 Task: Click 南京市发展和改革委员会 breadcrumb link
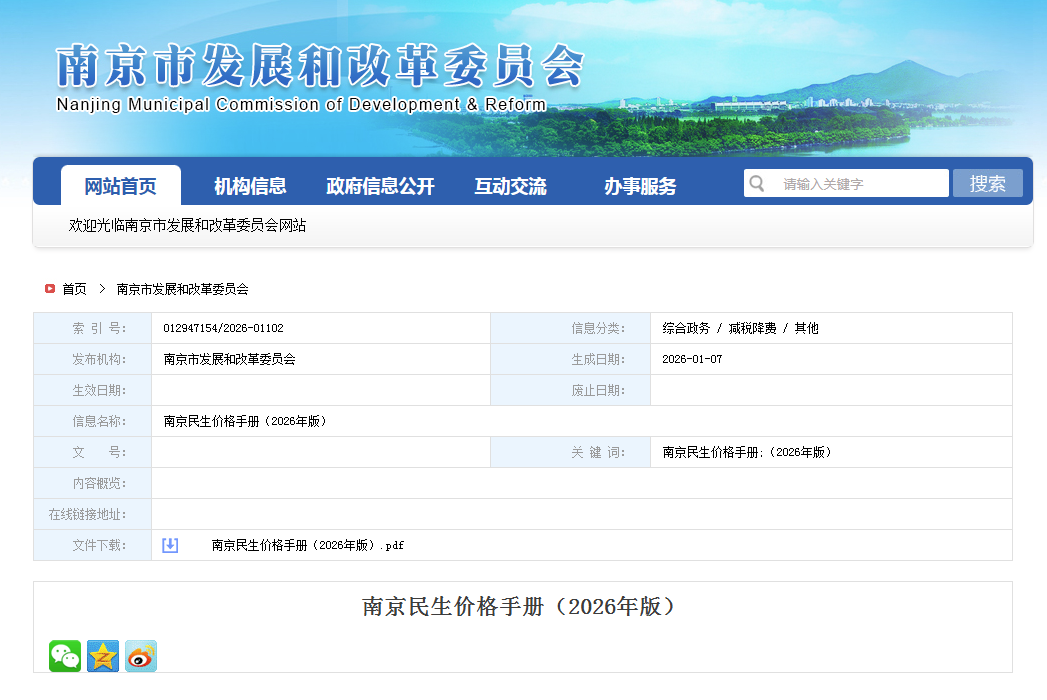pos(182,289)
